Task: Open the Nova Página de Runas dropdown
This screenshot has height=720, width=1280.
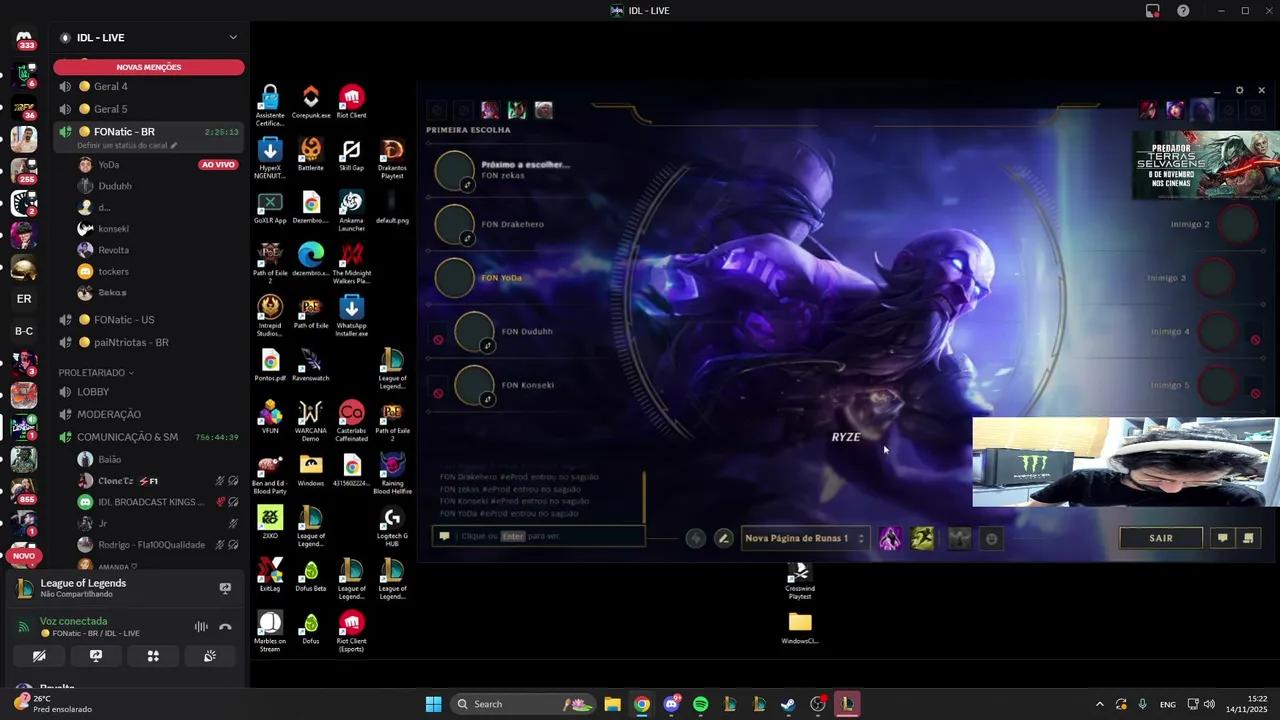Action: pos(804,538)
